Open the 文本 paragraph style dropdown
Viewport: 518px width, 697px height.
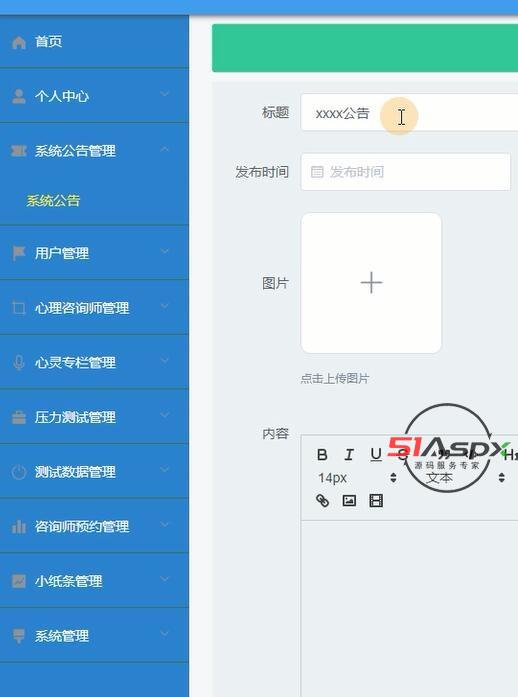[x=462, y=478]
